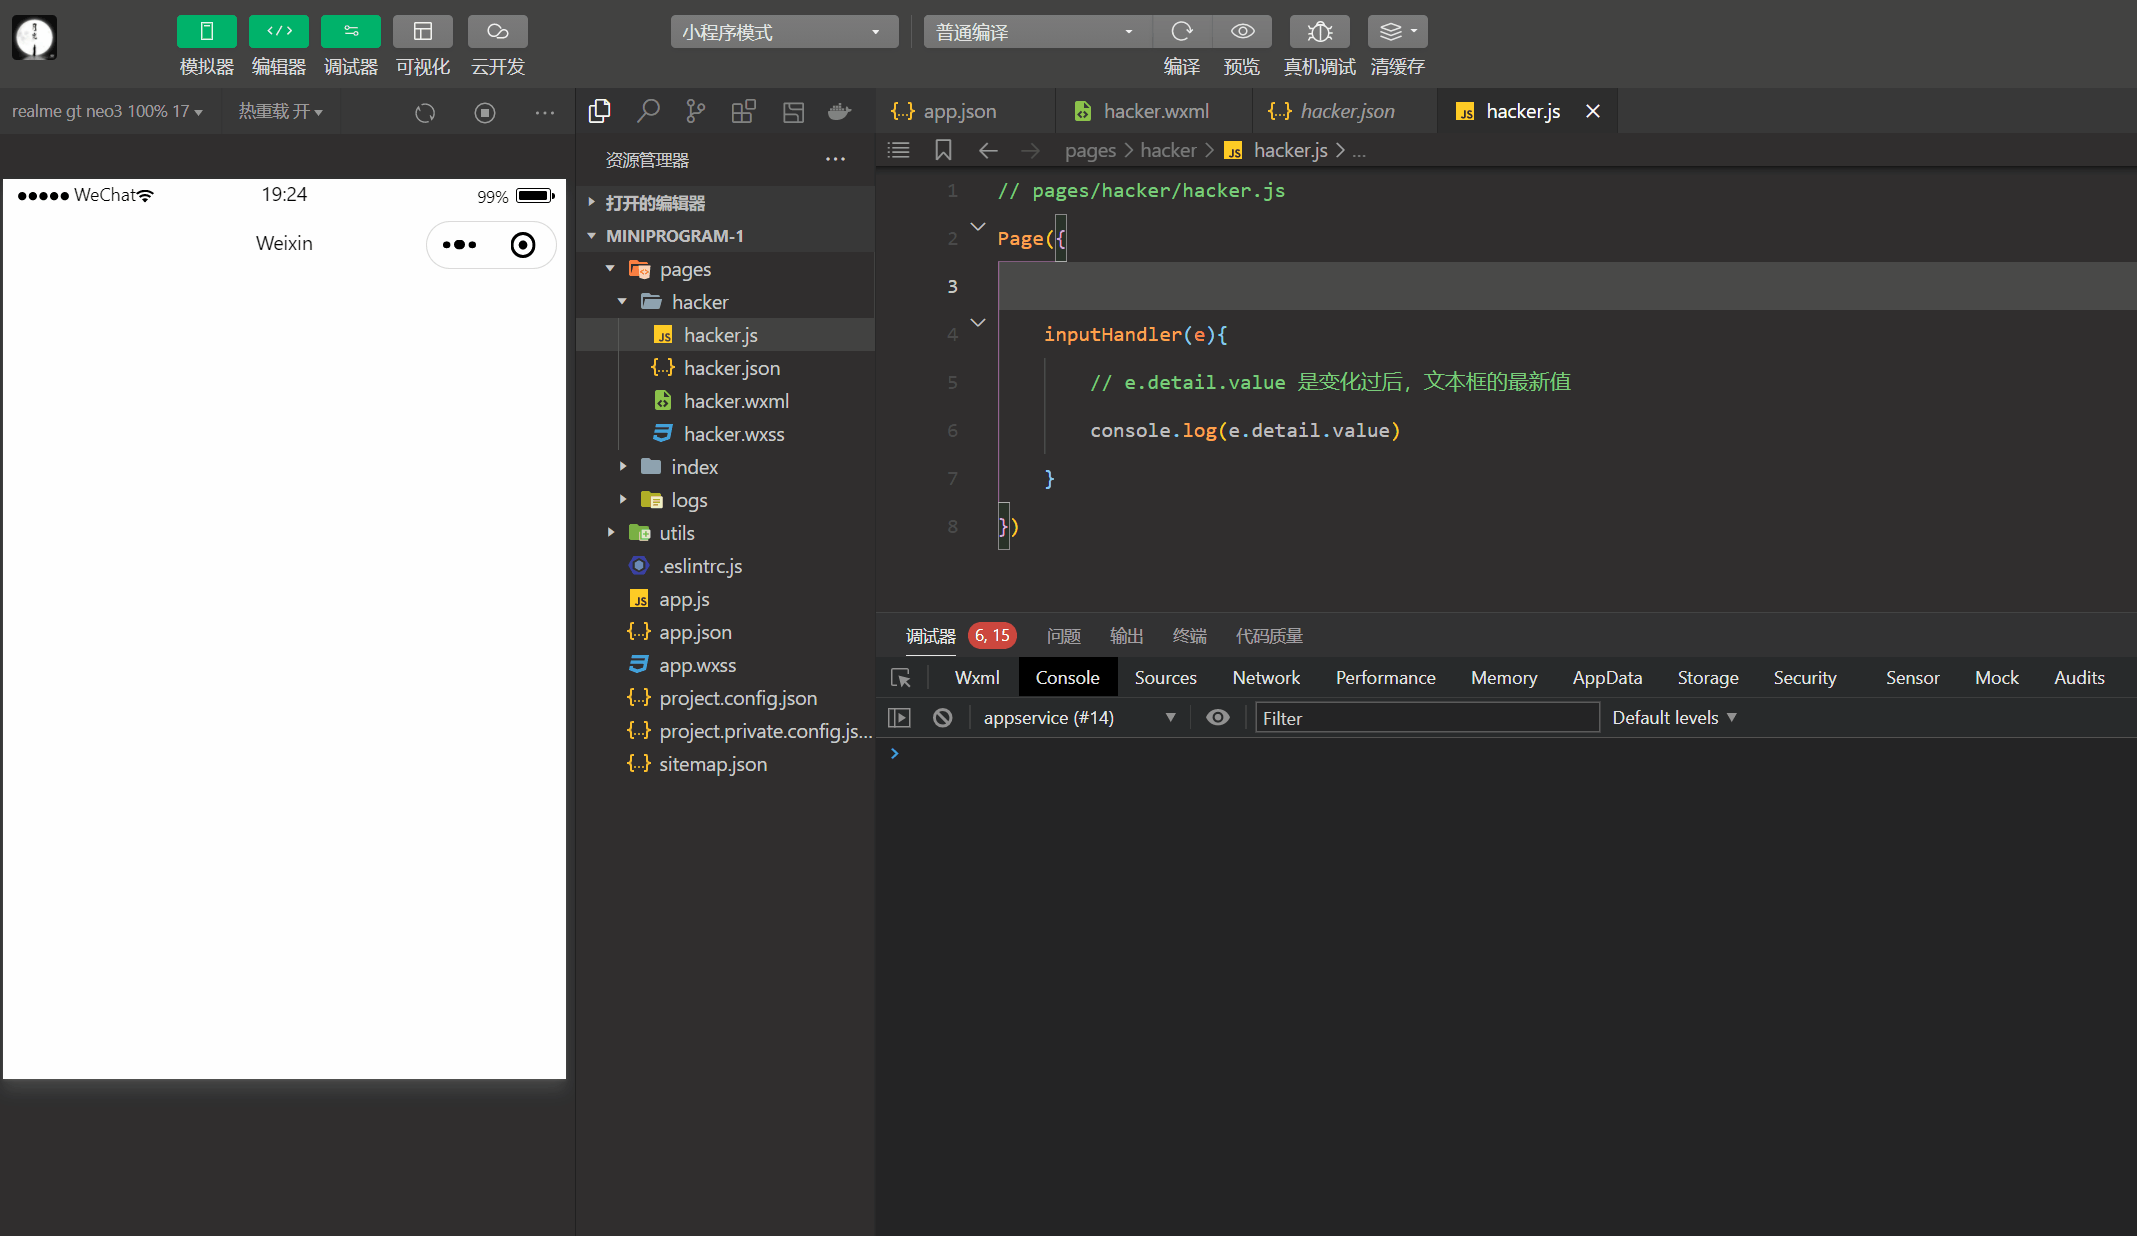The width and height of the screenshot is (2137, 1236).
Task: Open app.js in the file tree
Action: [x=726, y=599]
